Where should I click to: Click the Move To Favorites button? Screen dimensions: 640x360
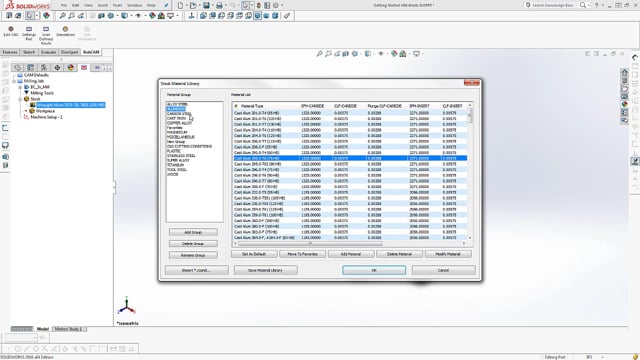pyautogui.click(x=302, y=254)
